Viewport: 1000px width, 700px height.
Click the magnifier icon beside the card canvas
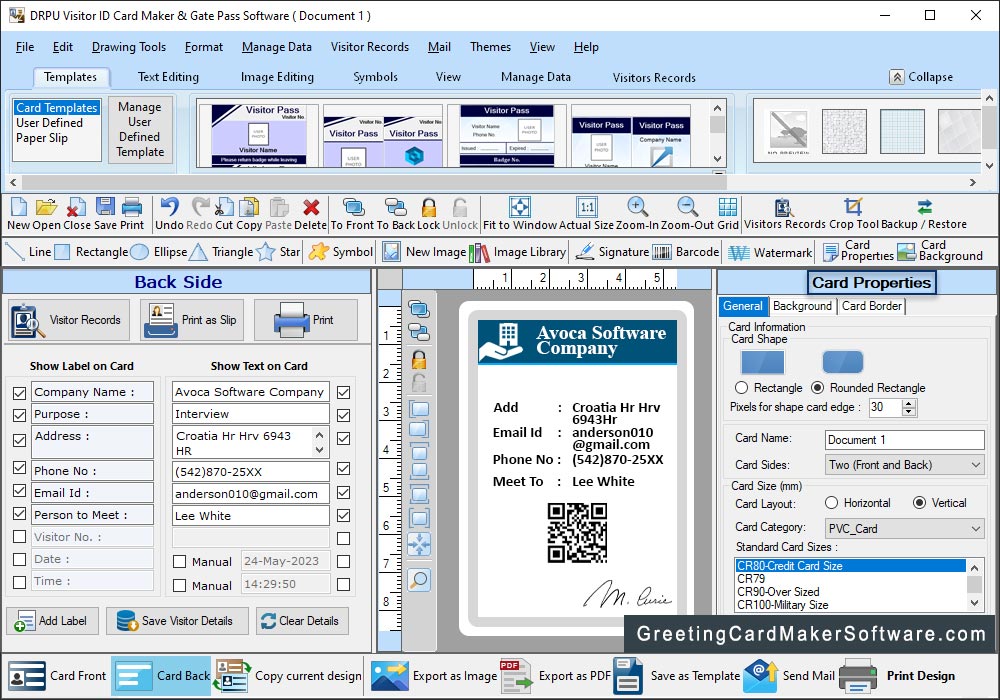coord(419,580)
